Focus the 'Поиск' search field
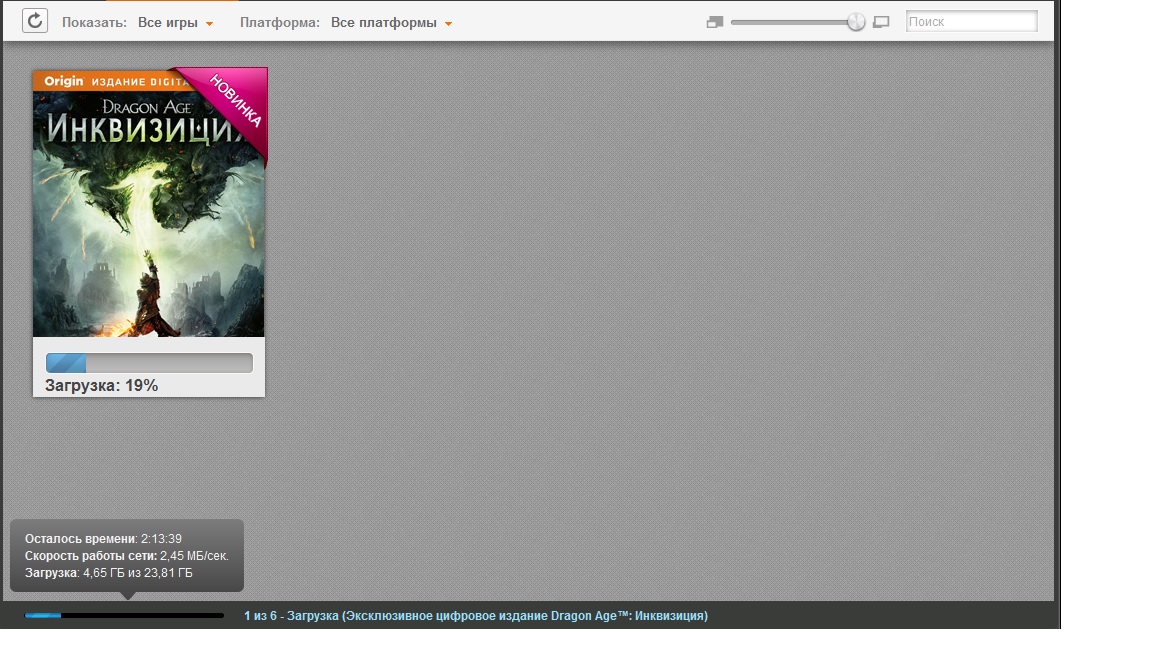The width and height of the screenshot is (1152, 648). 971,21
